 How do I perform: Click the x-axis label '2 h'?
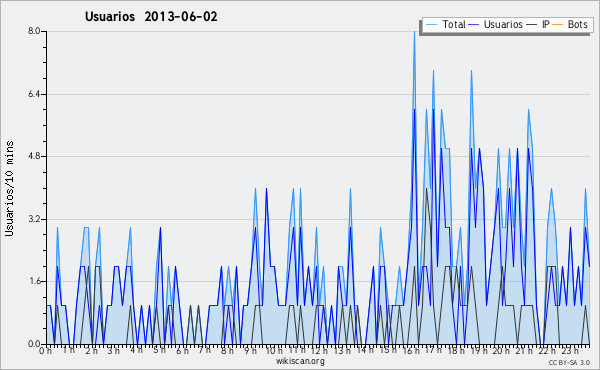pos(91,351)
